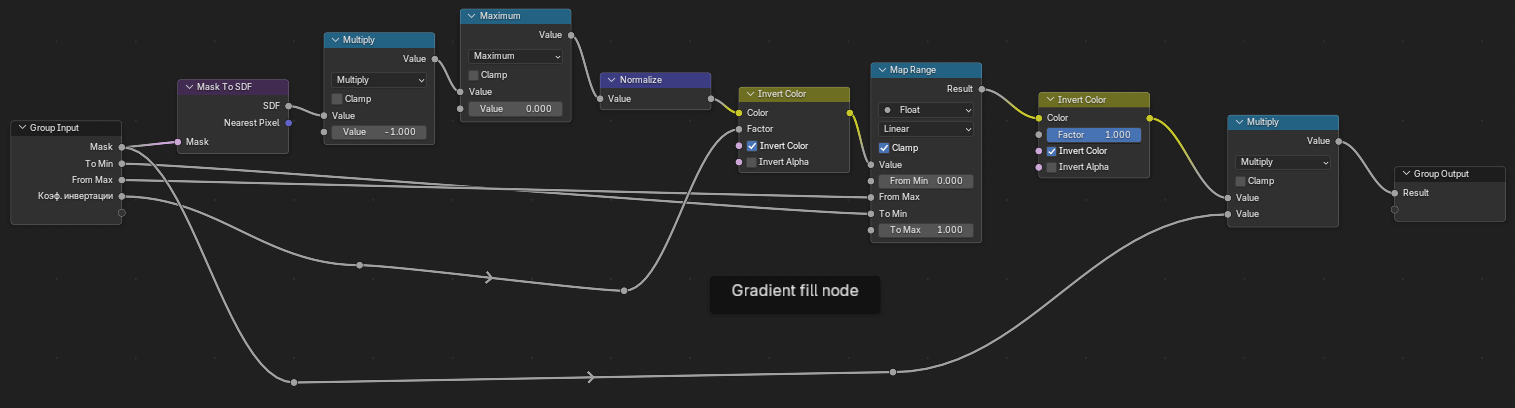
Task: Click Color output socket on Invert Color with Factor 1.000
Action: point(1149,118)
